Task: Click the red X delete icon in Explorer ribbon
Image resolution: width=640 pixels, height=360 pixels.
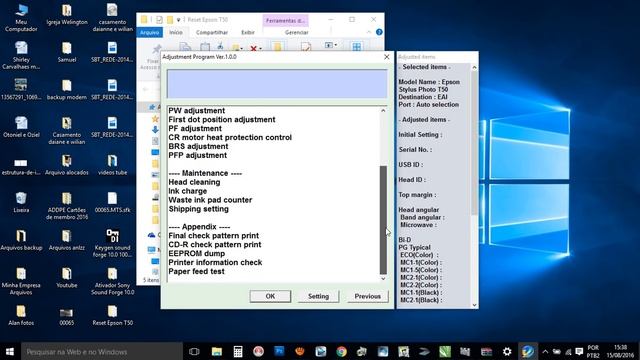Action: (253, 49)
